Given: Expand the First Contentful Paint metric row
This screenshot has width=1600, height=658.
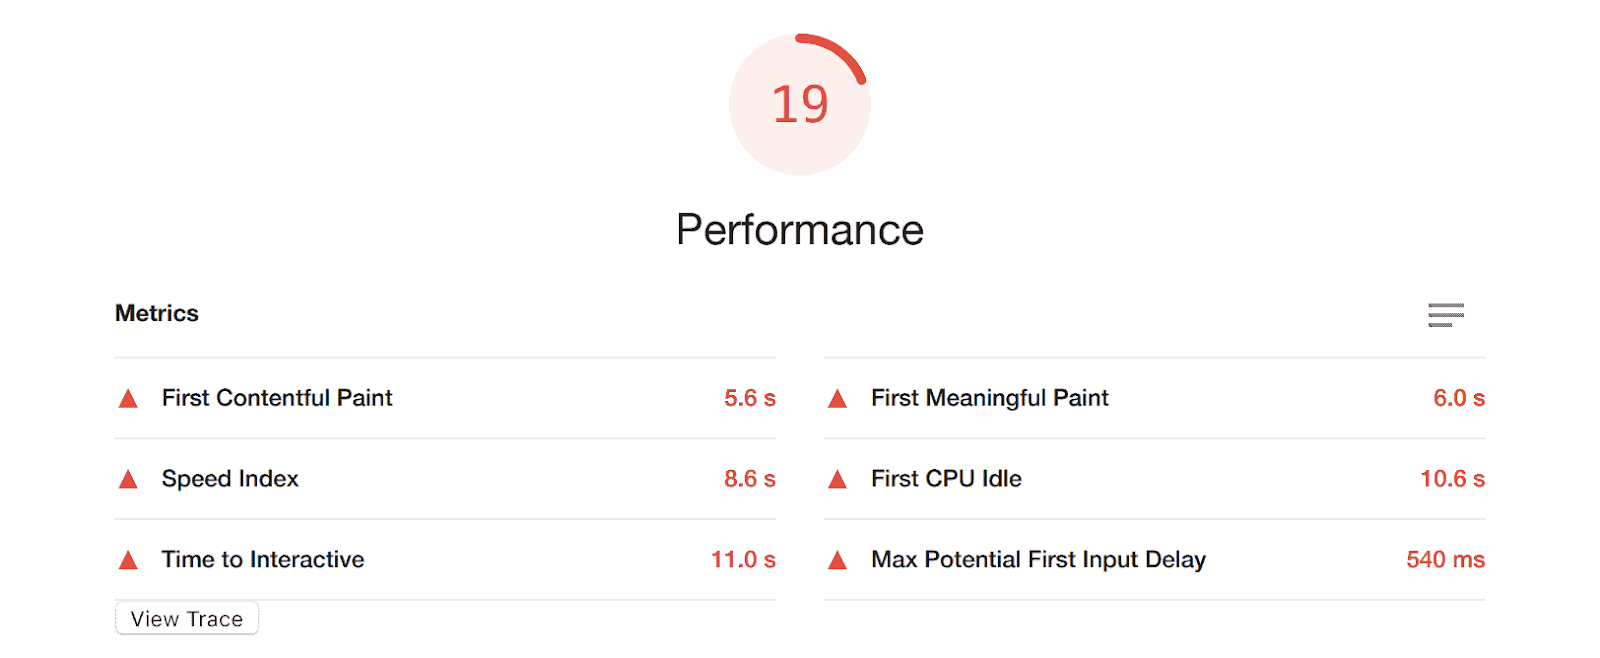Looking at the screenshot, I should click(277, 398).
